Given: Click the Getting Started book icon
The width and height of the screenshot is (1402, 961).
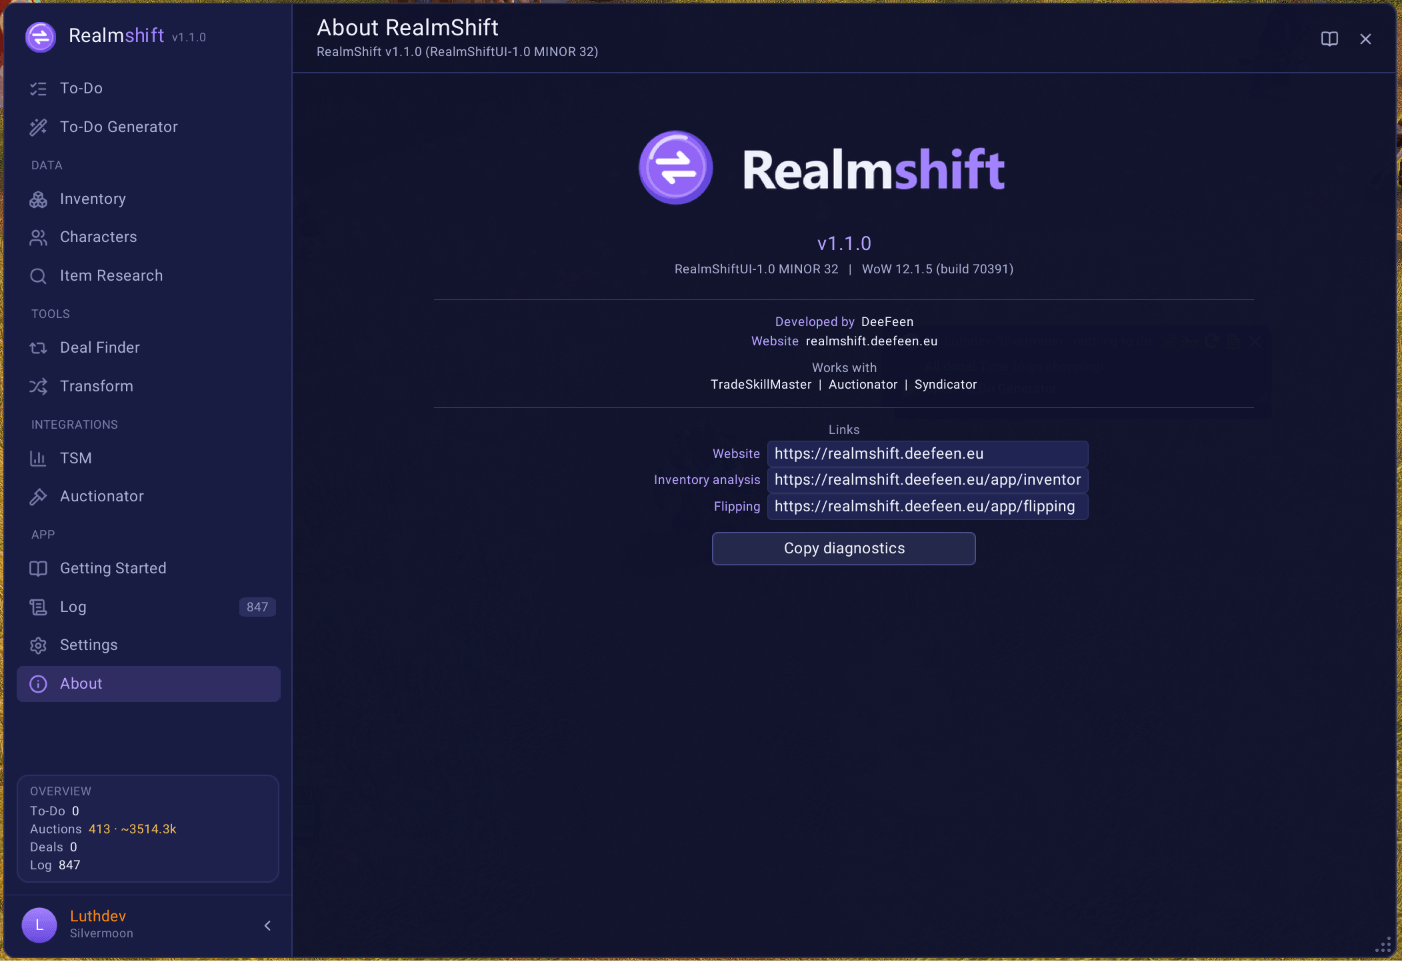Looking at the screenshot, I should [x=38, y=568].
